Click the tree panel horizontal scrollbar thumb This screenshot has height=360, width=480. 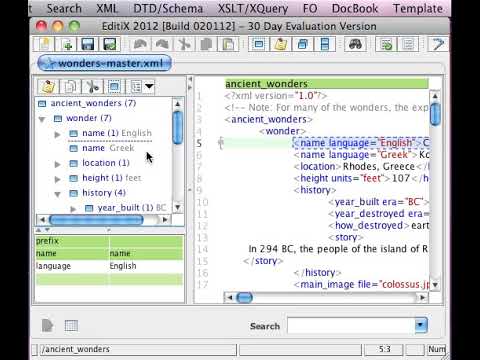[96, 220]
